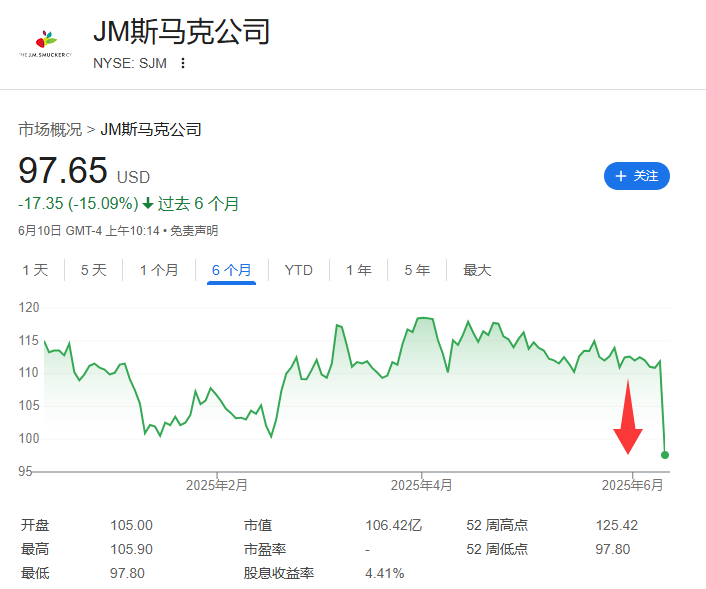Click the 免责声明 disclaimer link
The image size is (706, 589).
[x=194, y=231]
